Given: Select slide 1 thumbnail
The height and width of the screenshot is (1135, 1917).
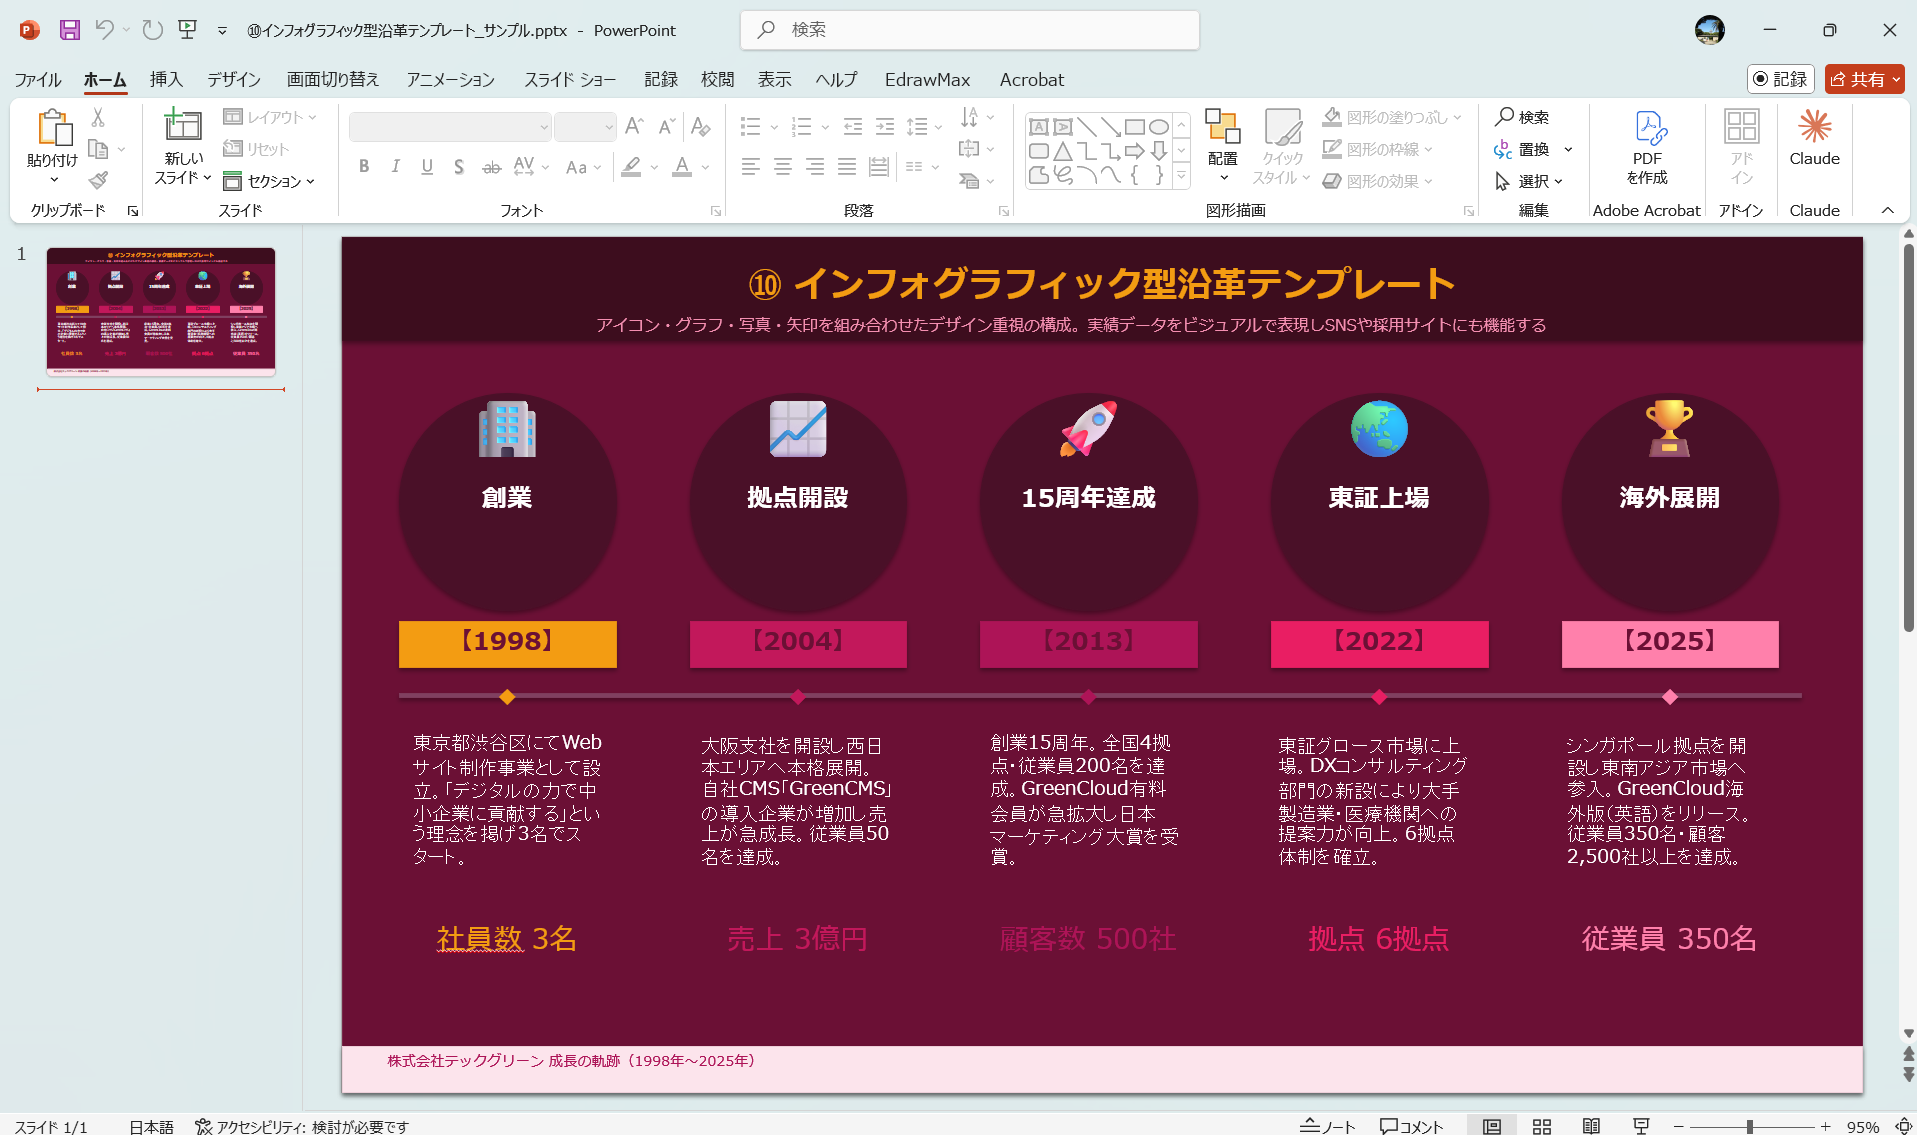Looking at the screenshot, I should pyautogui.click(x=161, y=312).
